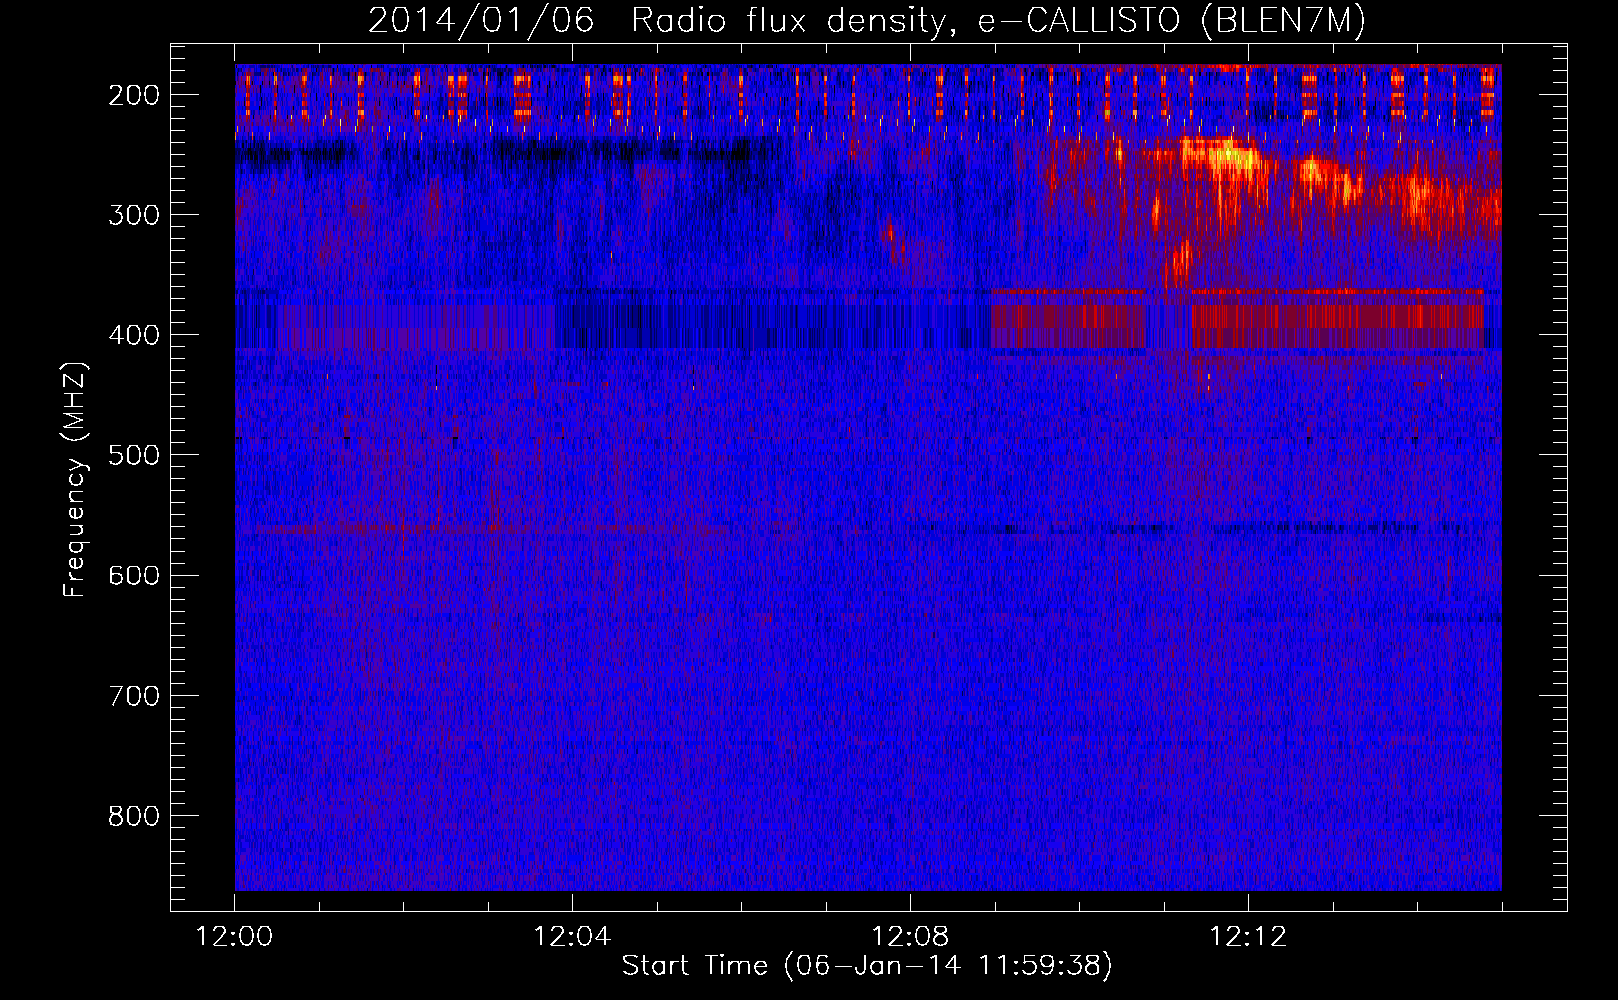Click the 12:00 time tick label

235,937
